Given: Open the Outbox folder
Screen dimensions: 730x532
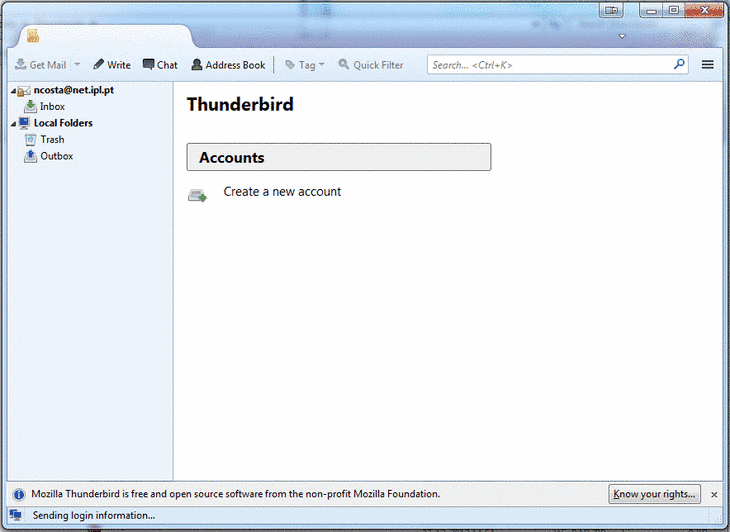Looking at the screenshot, I should (56, 156).
